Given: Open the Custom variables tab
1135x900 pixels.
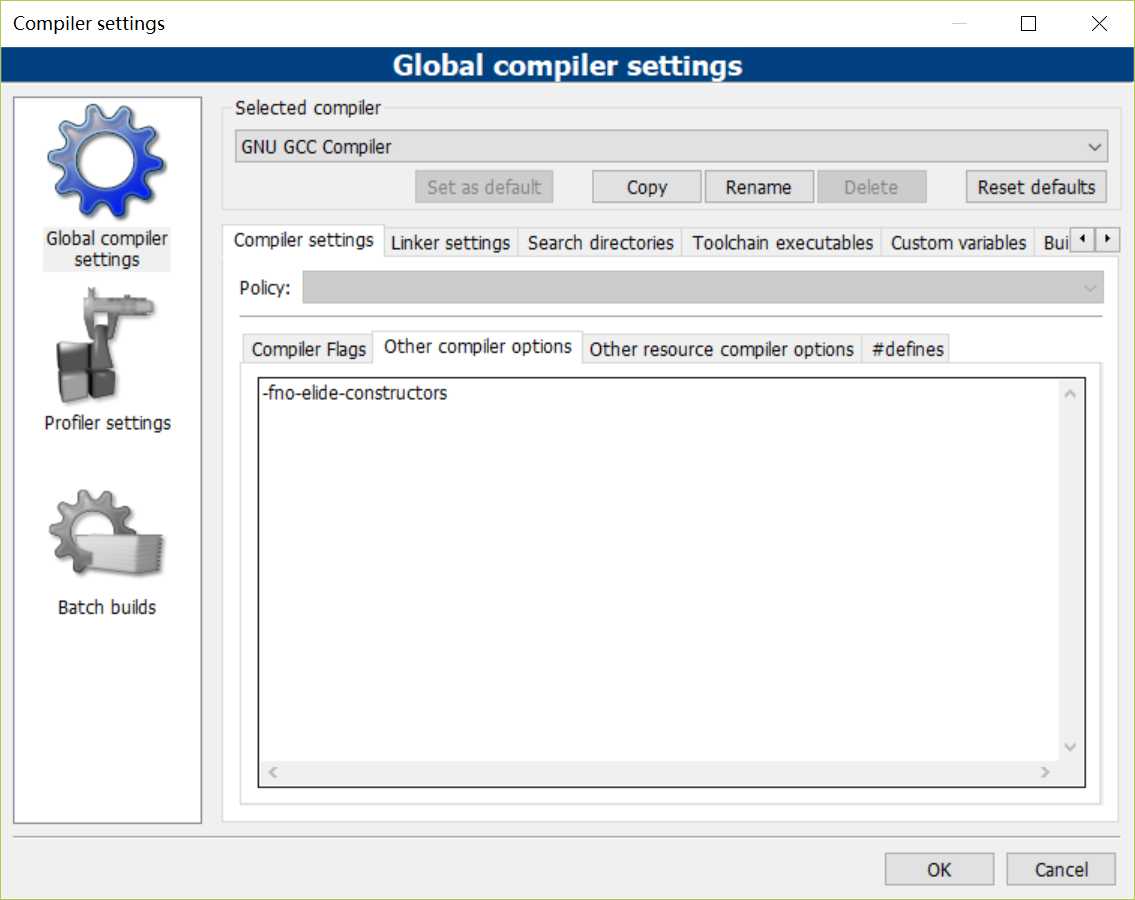Looking at the screenshot, I should tap(958, 243).
